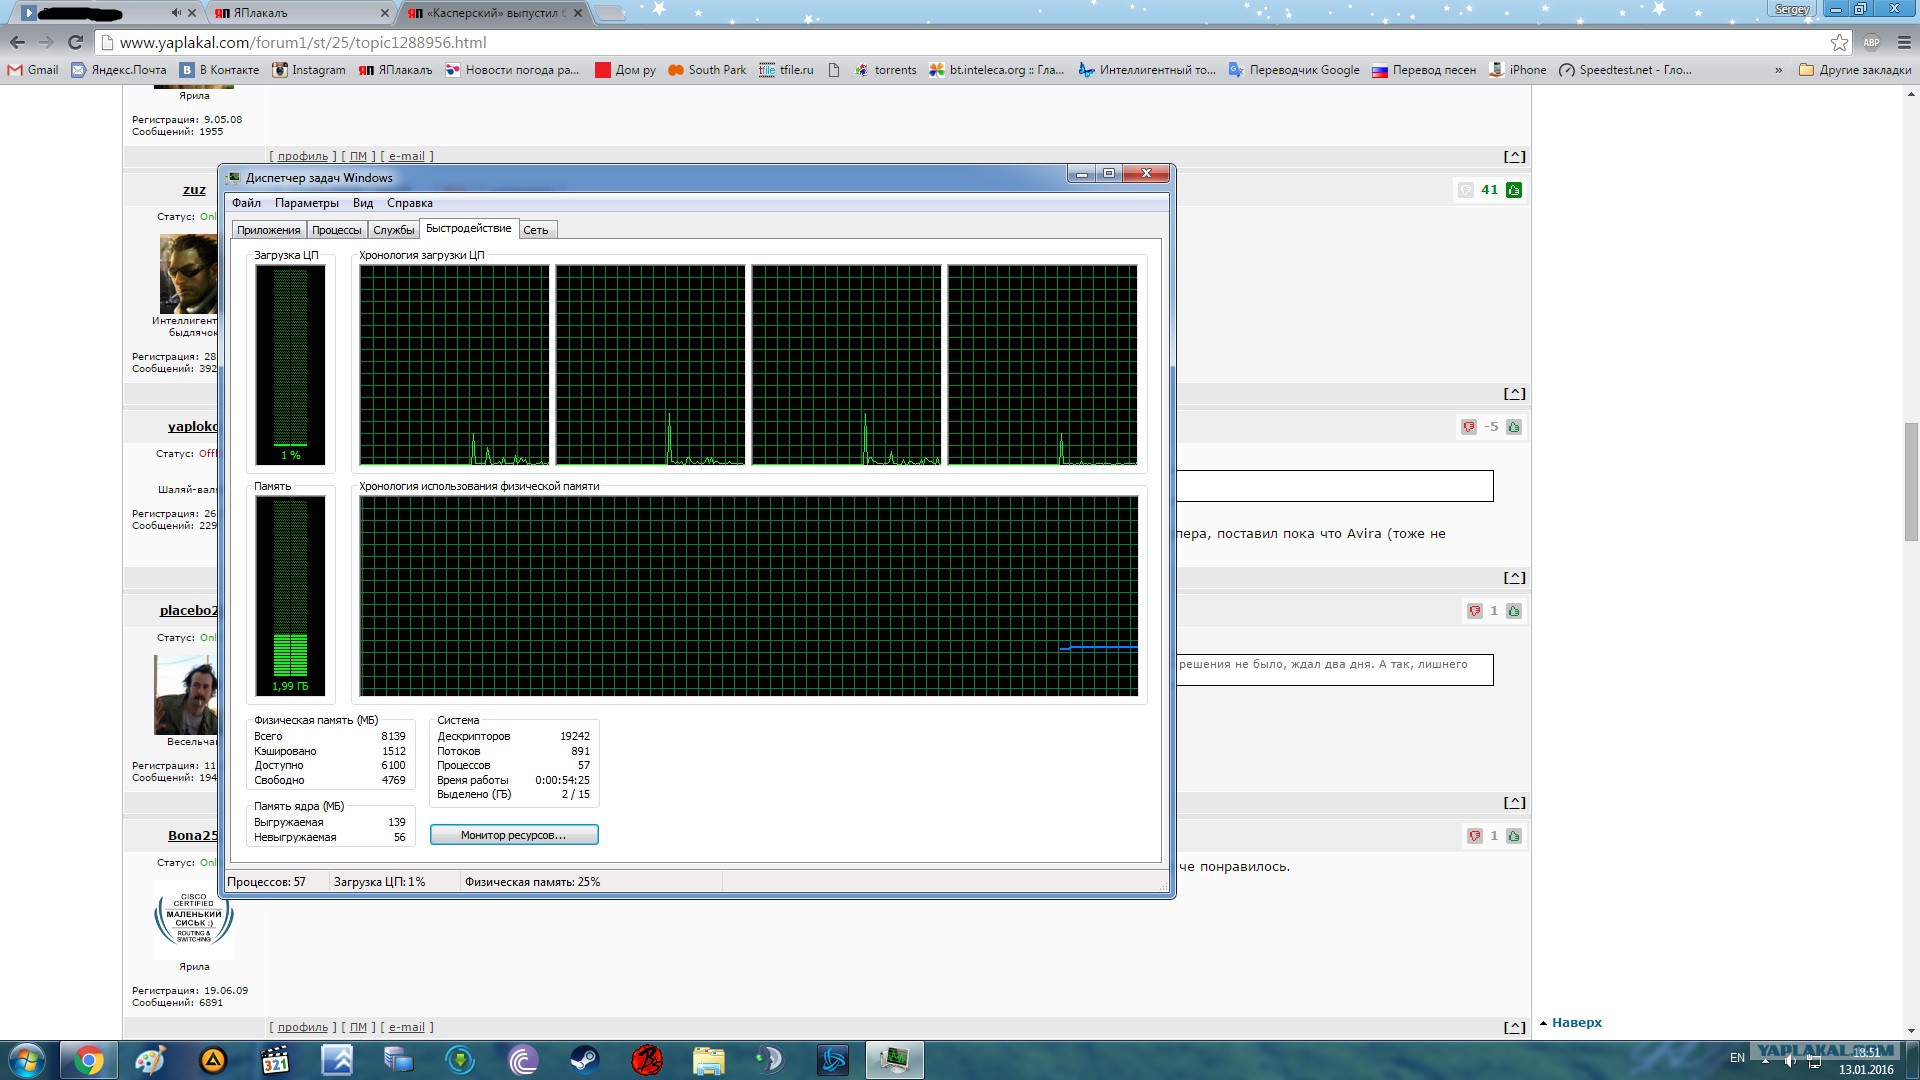The width and height of the screenshot is (1920, 1080).
Task: Open the South Park bookmark
Action: click(x=707, y=70)
